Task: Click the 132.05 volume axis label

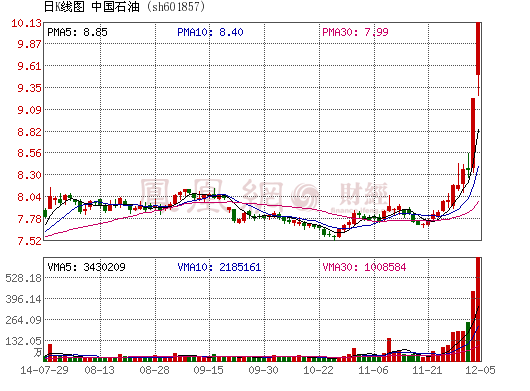Action: click(23, 341)
